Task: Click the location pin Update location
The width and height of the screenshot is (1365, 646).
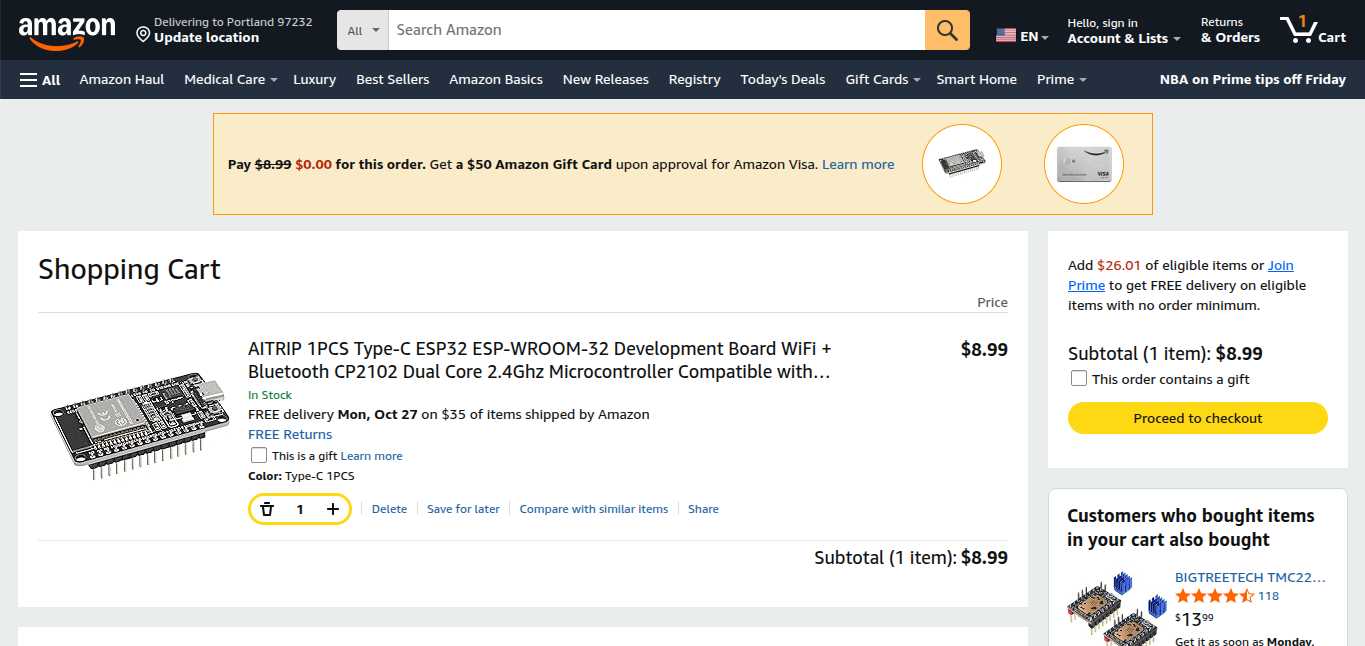Action: [x=197, y=30]
